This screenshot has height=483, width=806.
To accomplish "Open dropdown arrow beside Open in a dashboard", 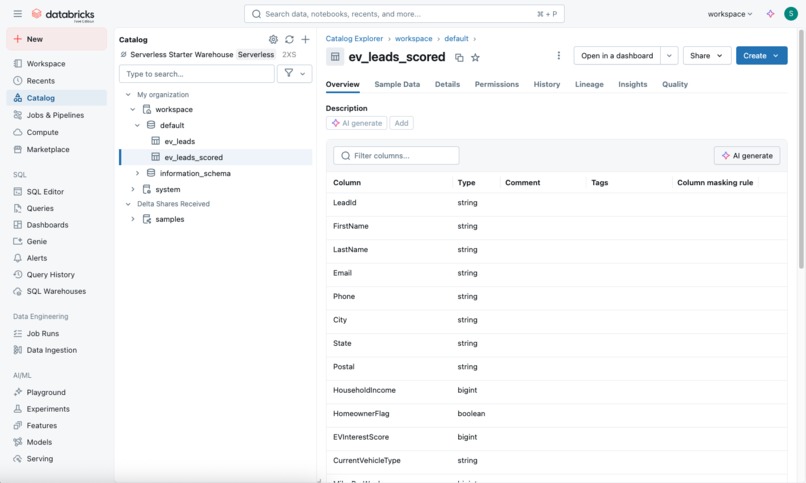I will tap(669, 55).
